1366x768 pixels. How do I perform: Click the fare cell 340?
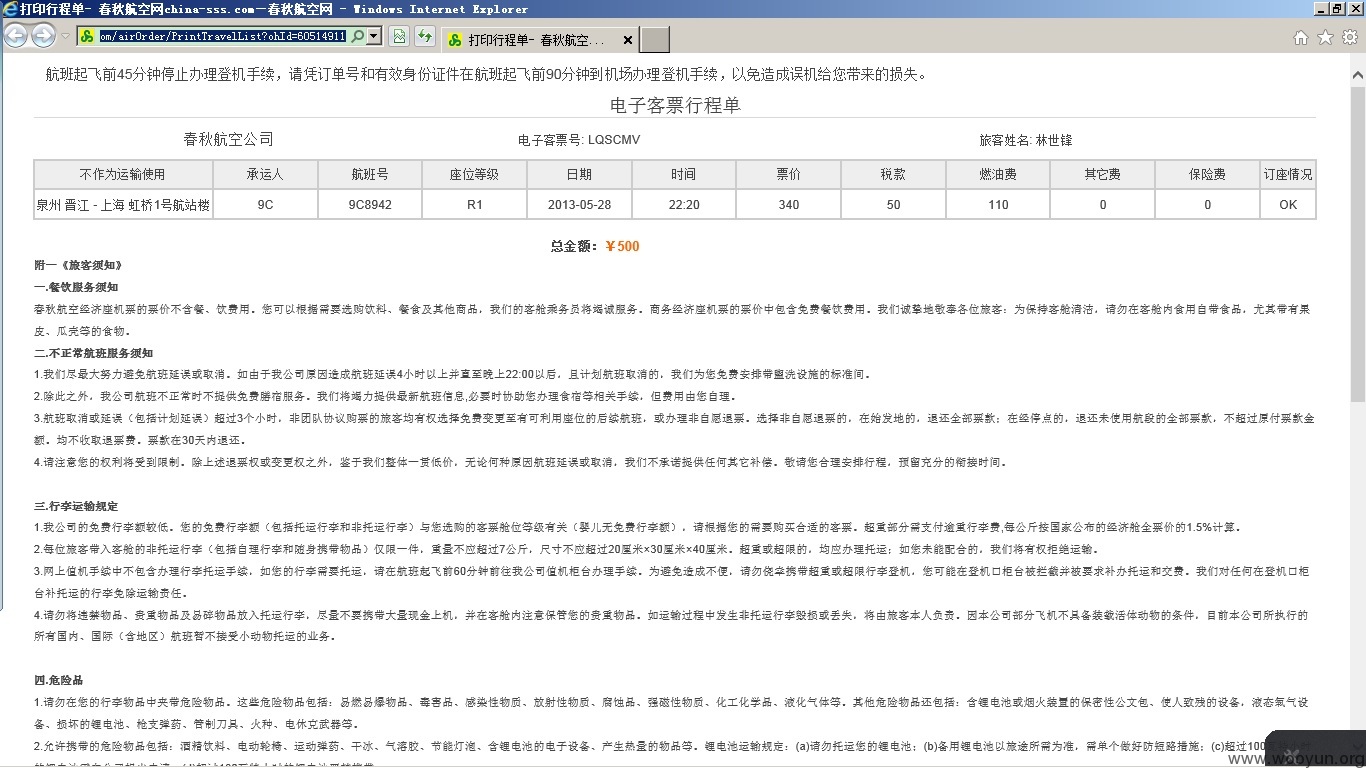pyautogui.click(x=789, y=204)
